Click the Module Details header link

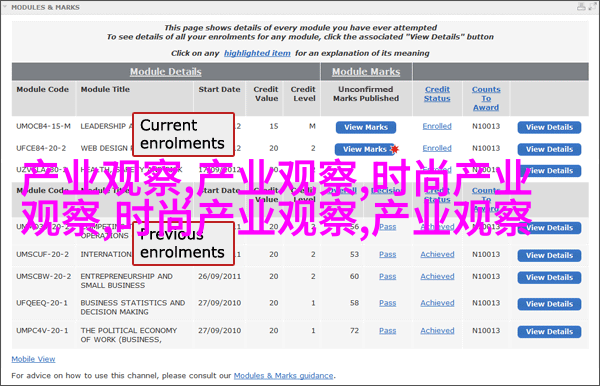click(165, 72)
